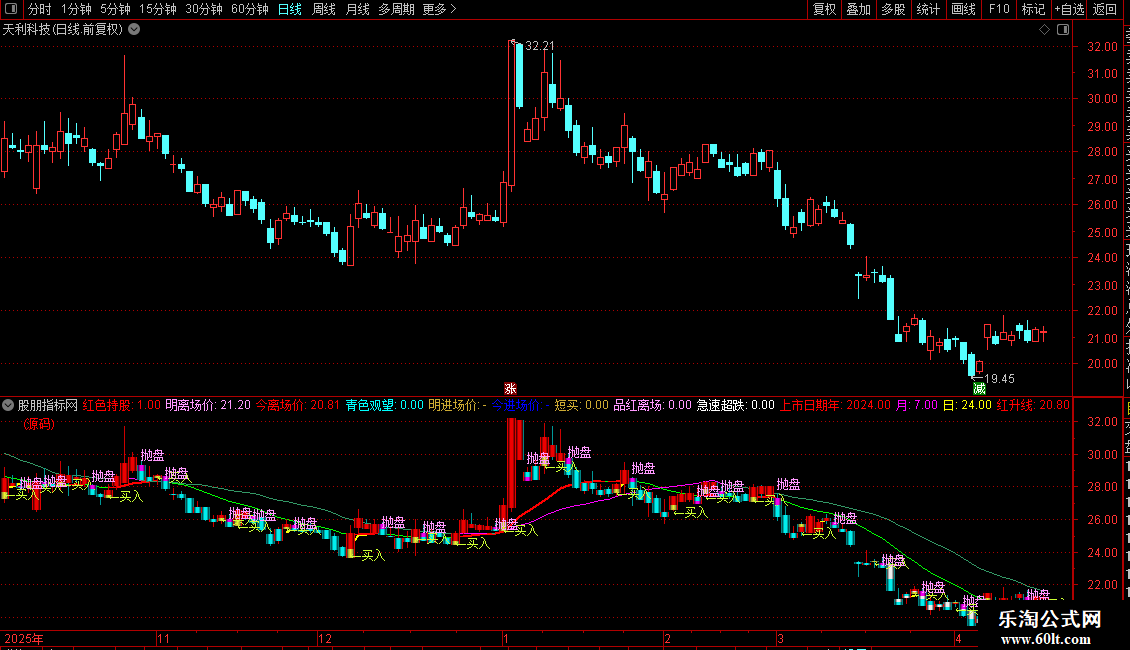Expand the 股朋指标网 indicator dropdown circle
1130x650 pixels.
[x=8, y=405]
